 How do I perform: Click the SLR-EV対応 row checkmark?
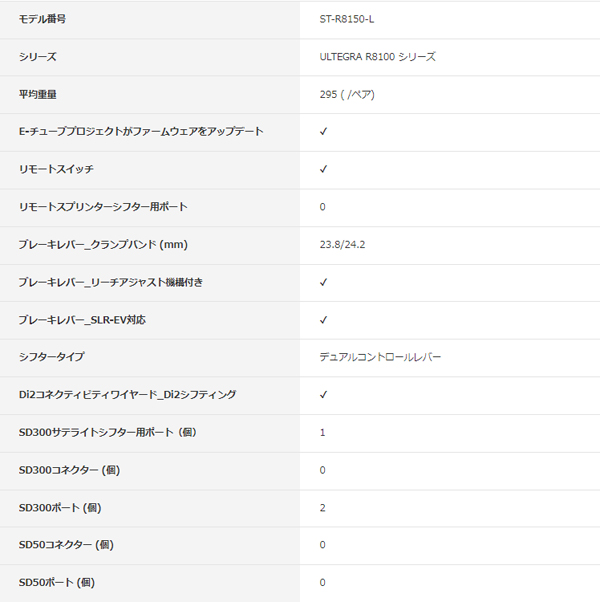click(323, 320)
